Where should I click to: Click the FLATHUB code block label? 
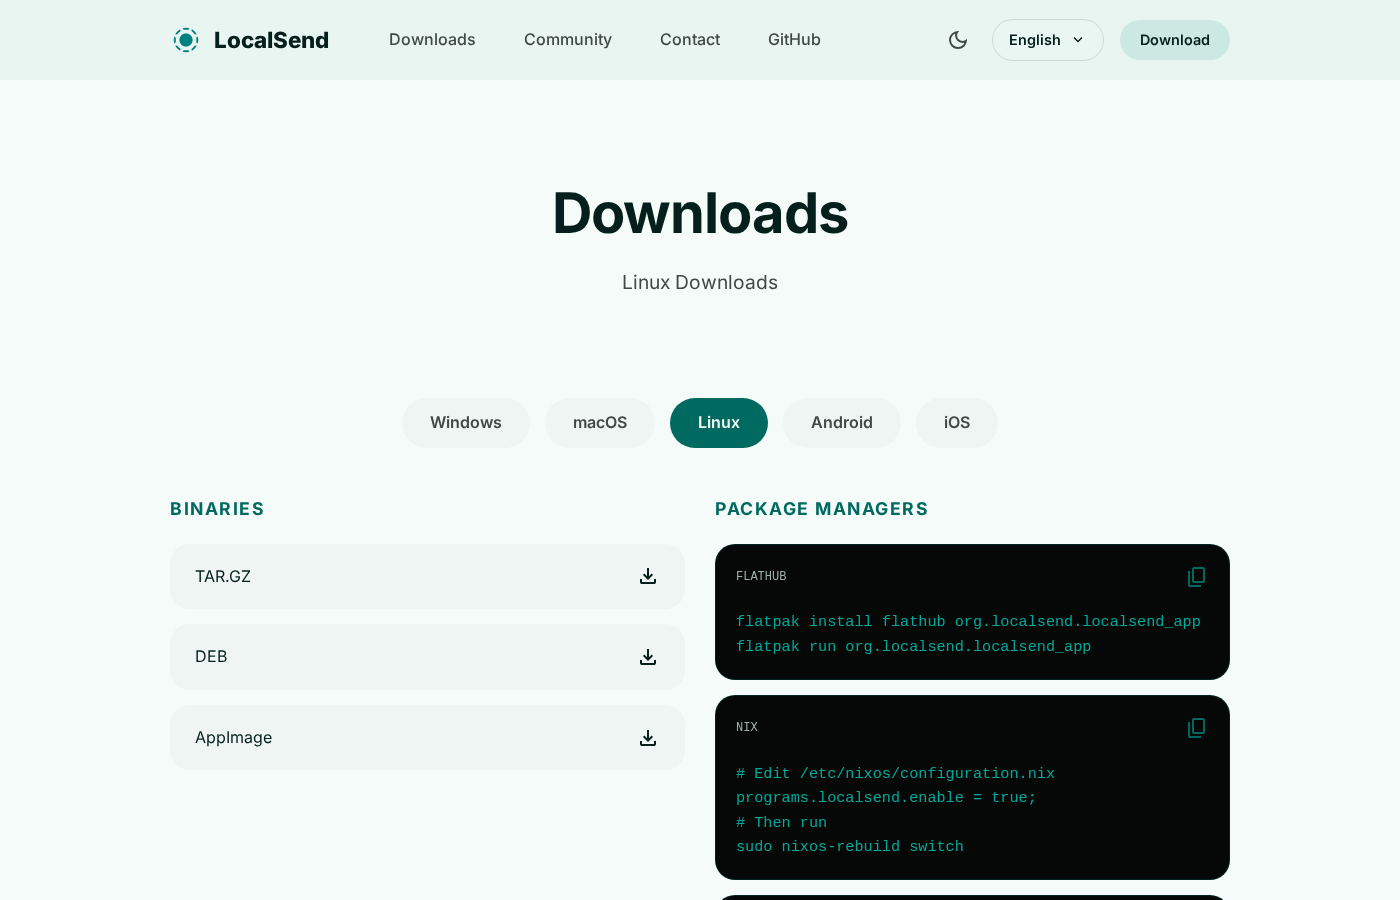point(761,576)
